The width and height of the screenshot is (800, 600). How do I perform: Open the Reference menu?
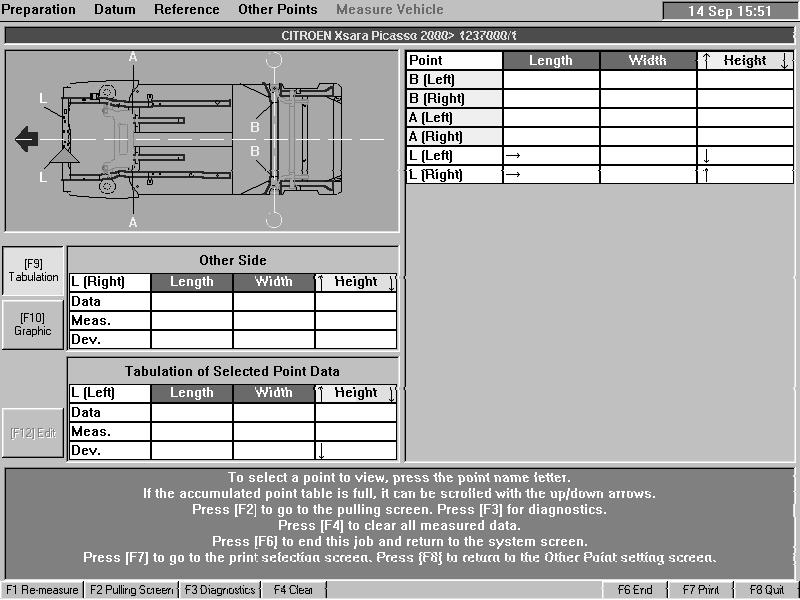(187, 10)
